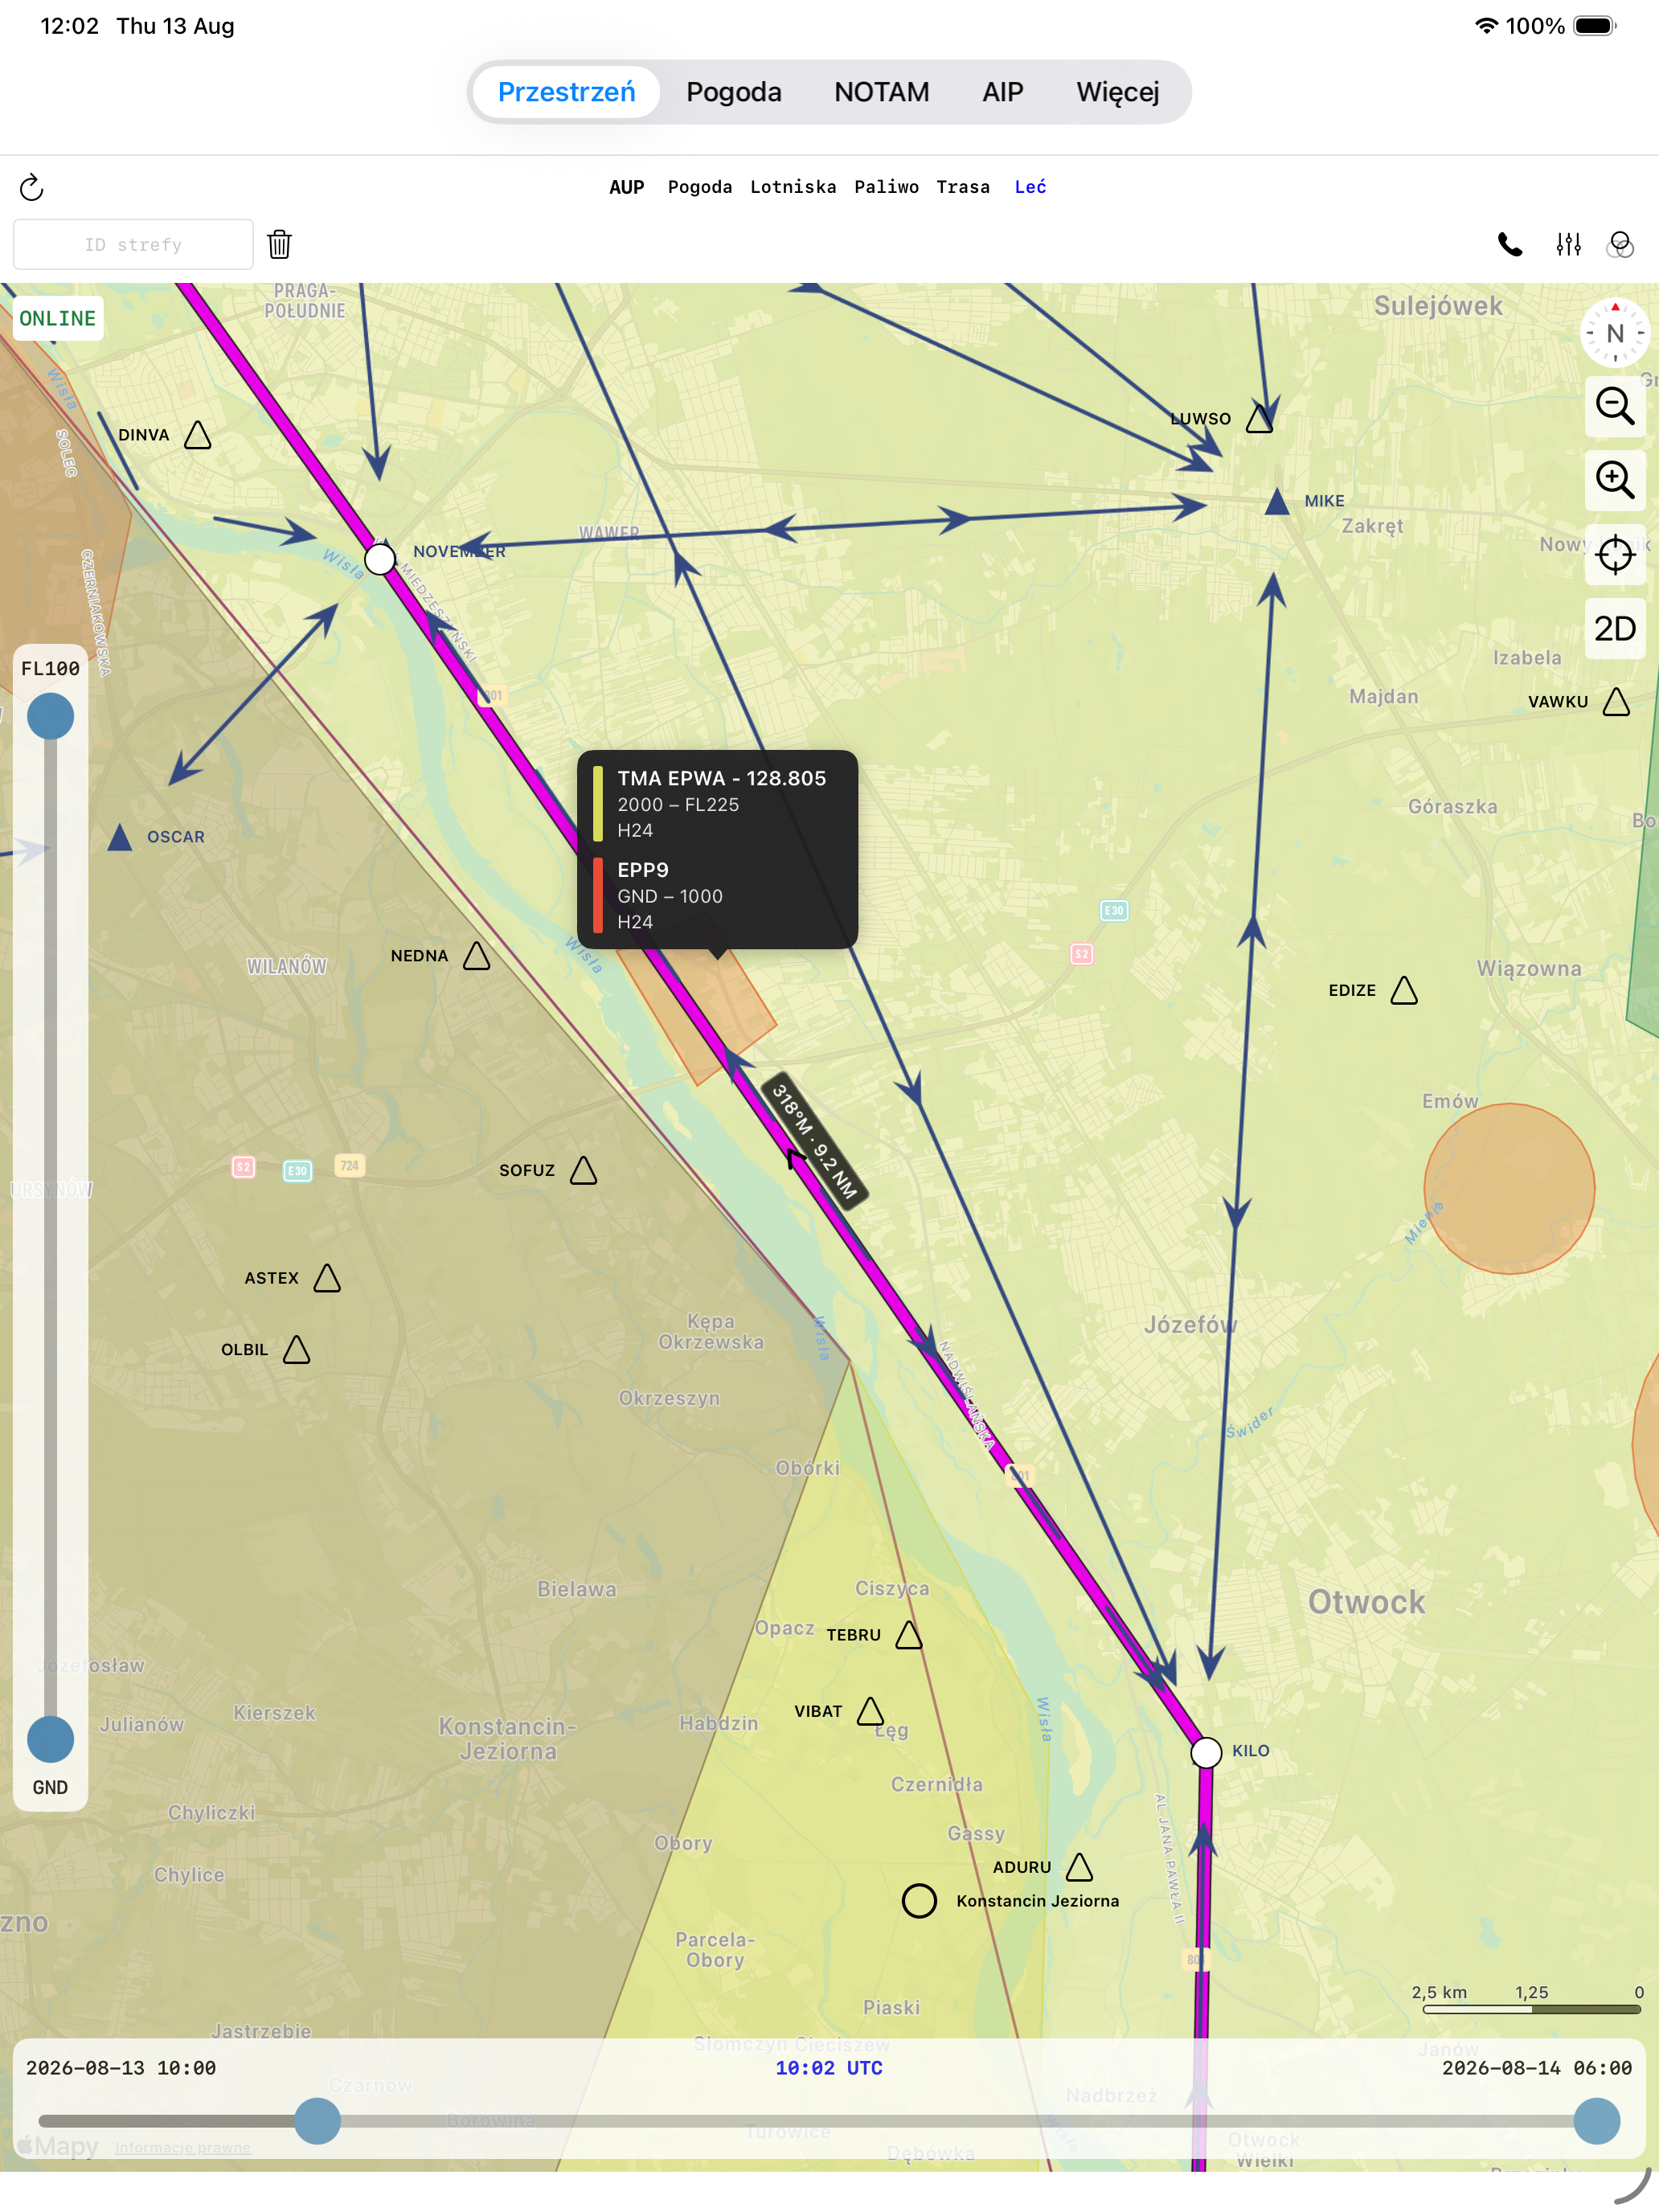Viewport: 1659px width, 2212px height.
Task: Select the Pogoda sub-menu item
Action: point(700,187)
